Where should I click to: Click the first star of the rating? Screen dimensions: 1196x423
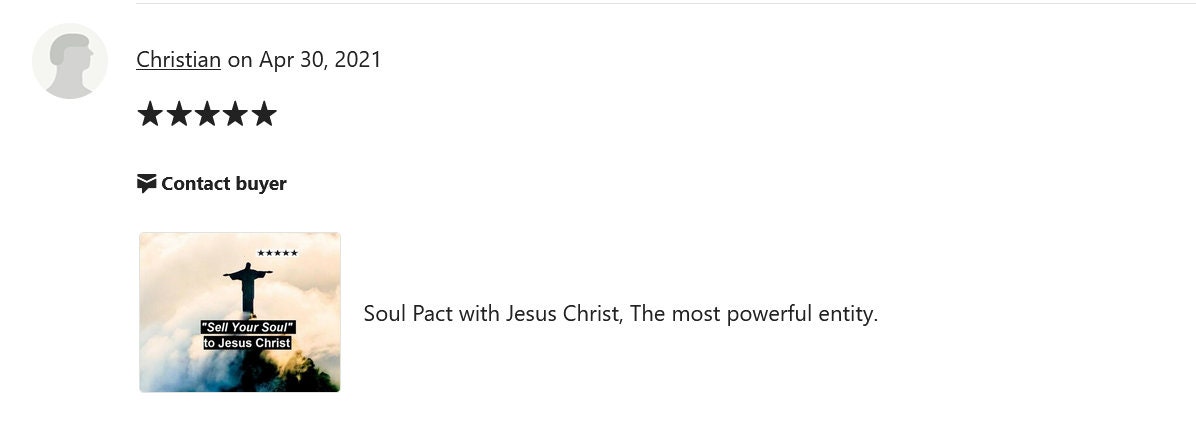click(150, 114)
